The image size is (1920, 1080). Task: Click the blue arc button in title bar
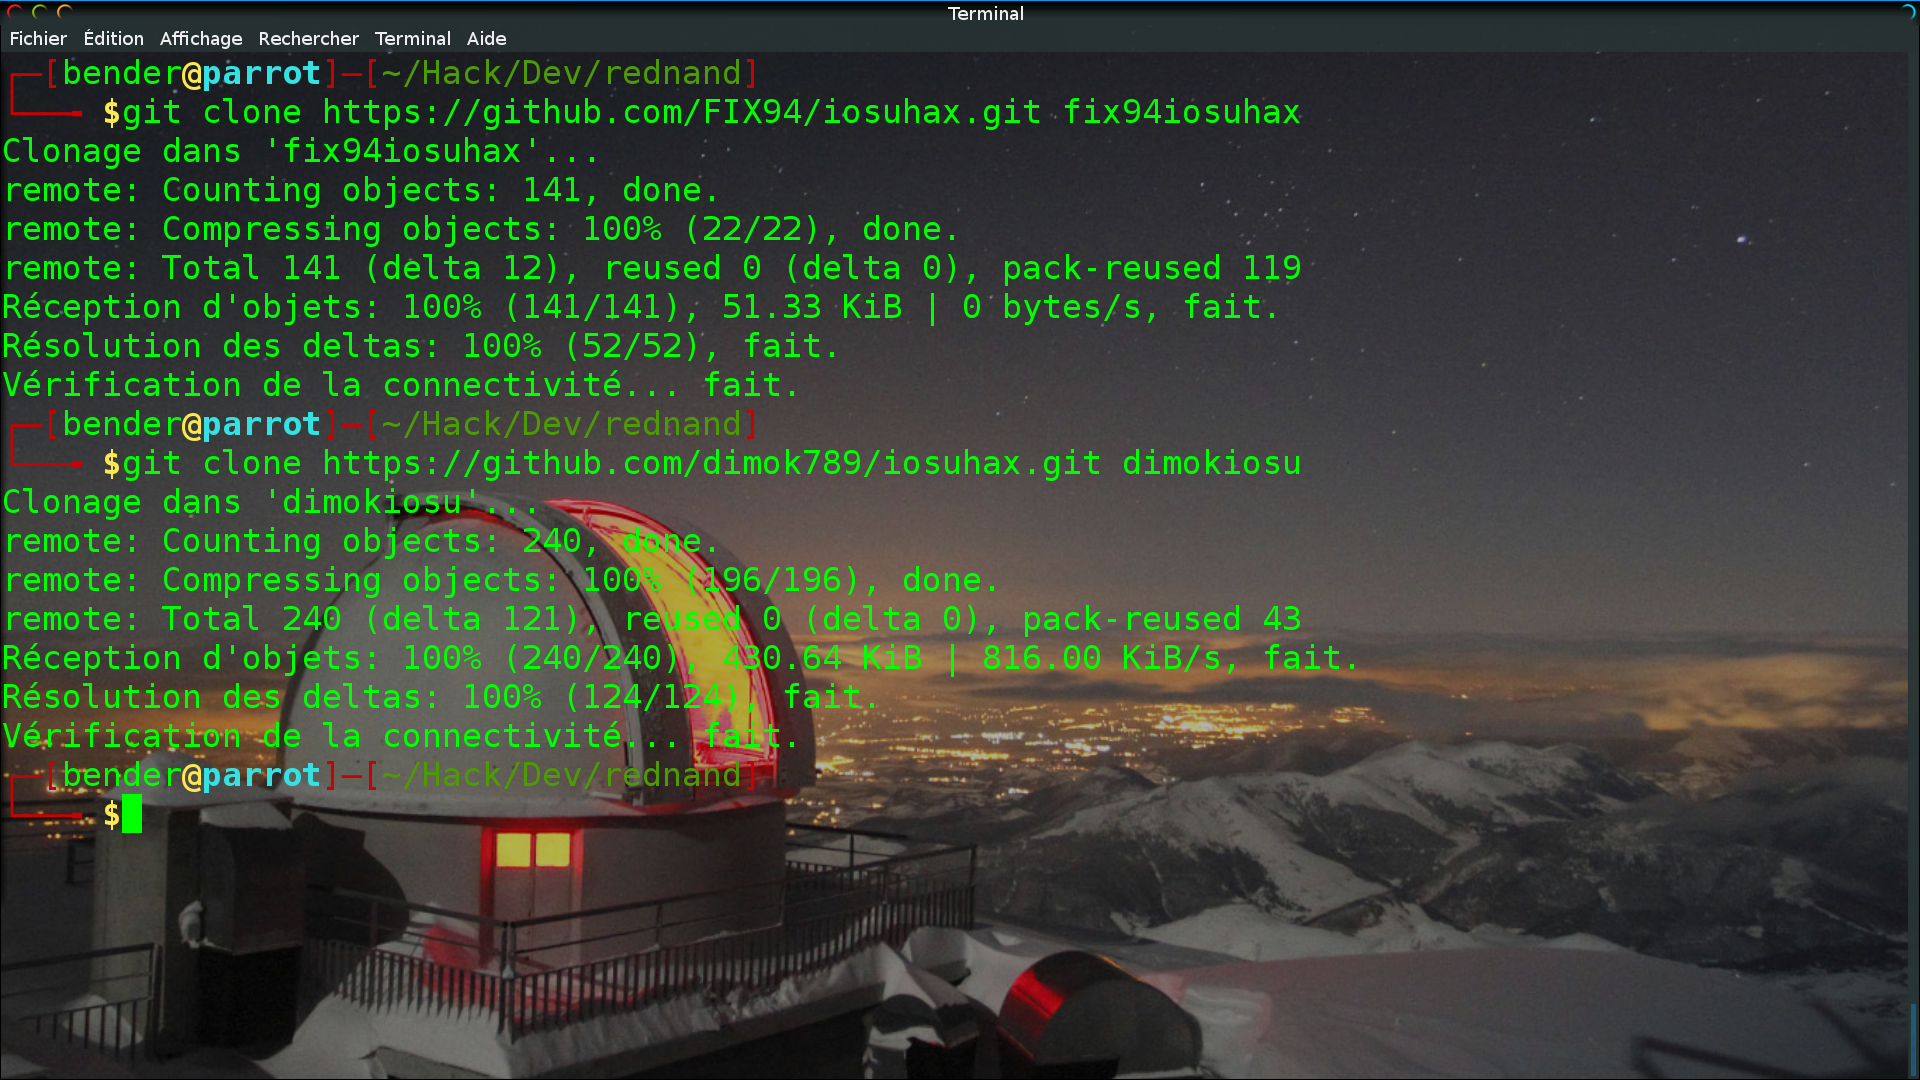1908,12
